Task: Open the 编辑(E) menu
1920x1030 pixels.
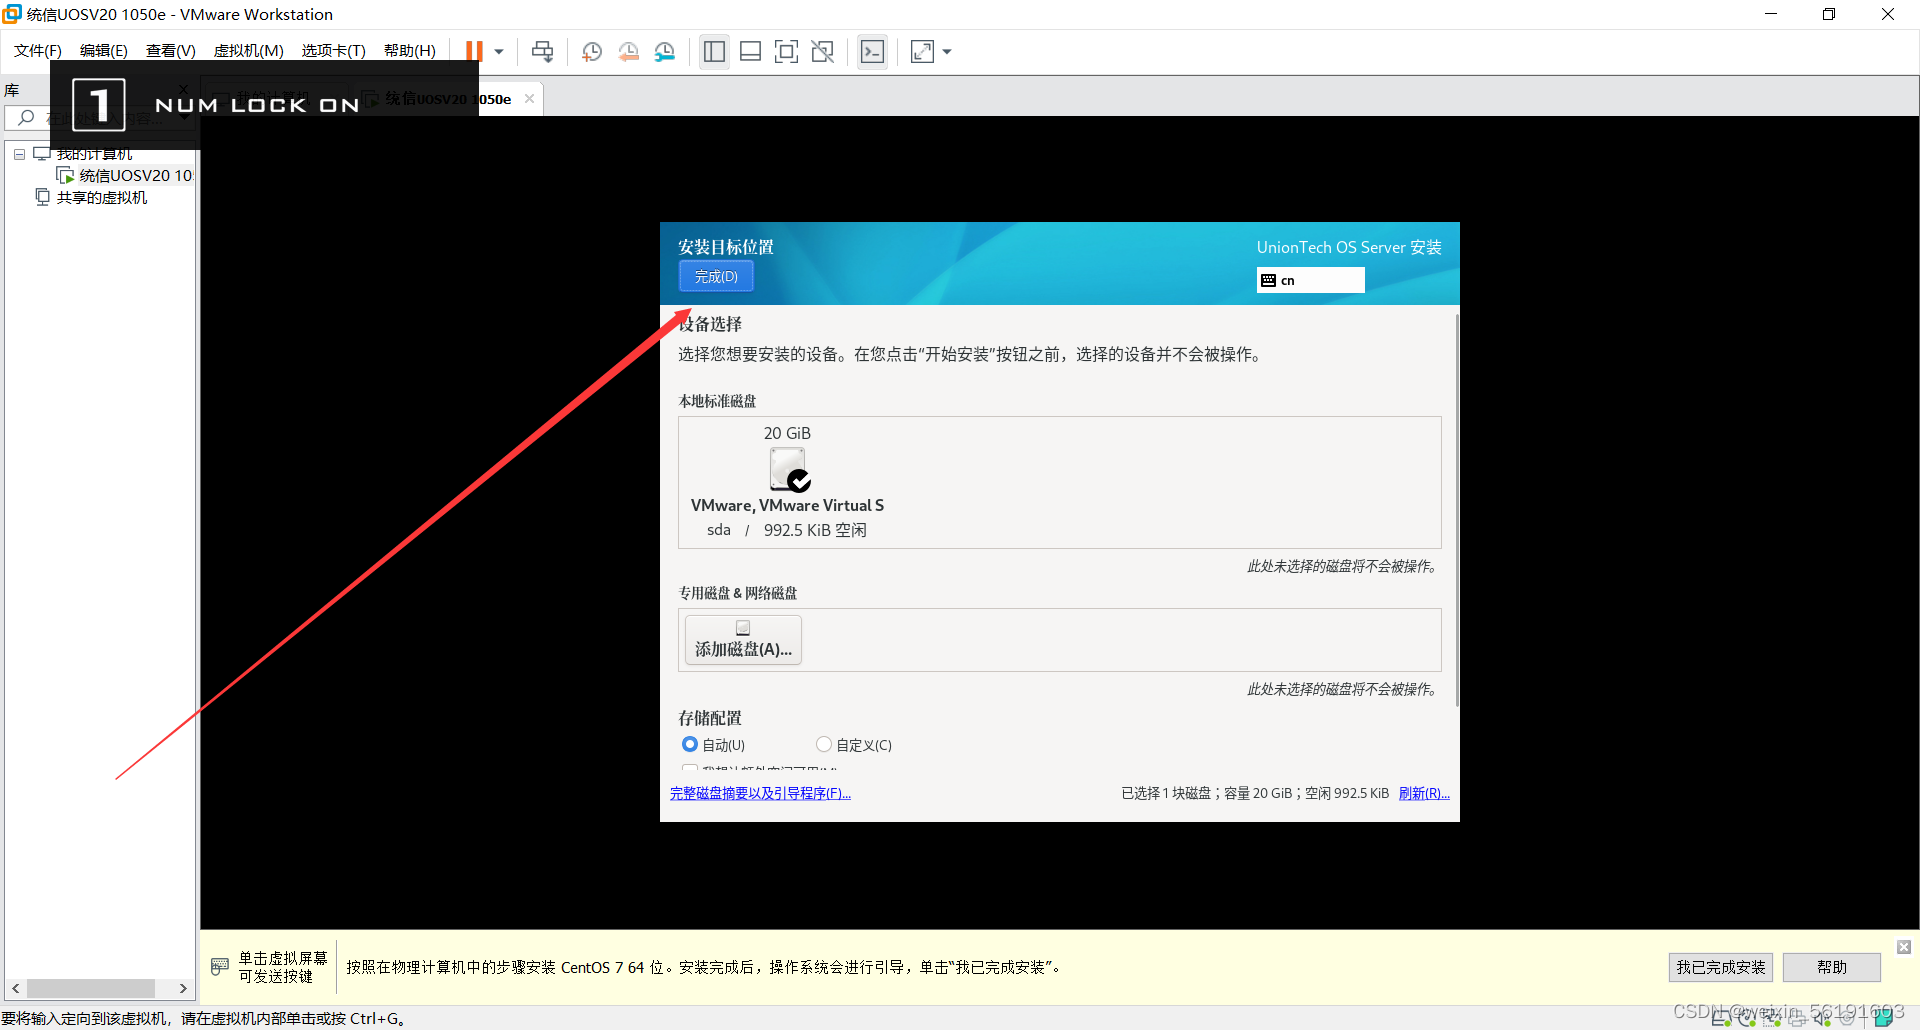Action: (104, 51)
